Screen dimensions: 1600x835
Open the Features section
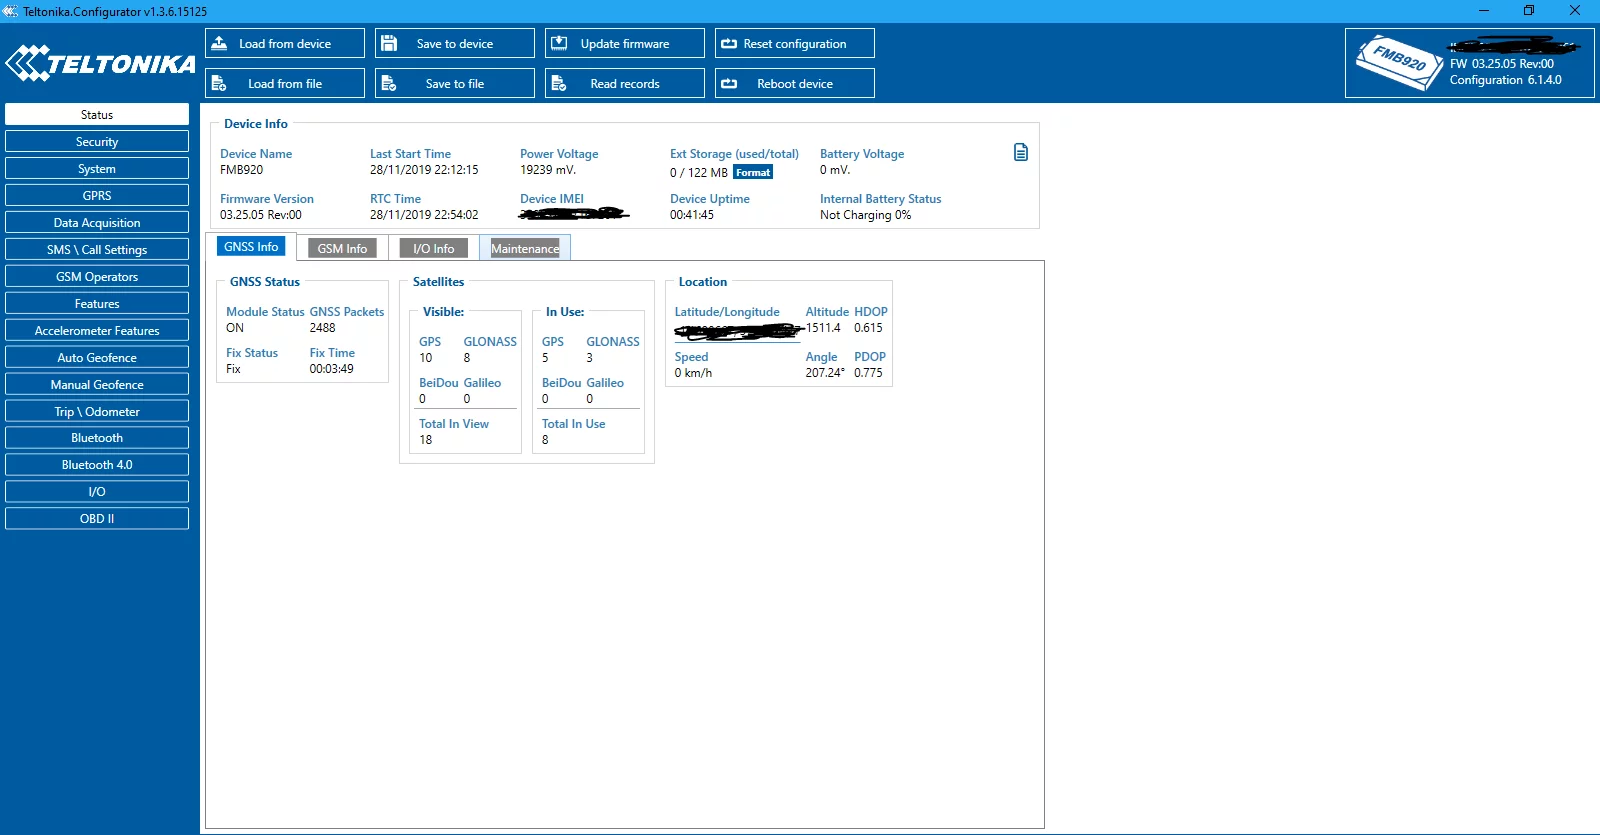(x=97, y=304)
